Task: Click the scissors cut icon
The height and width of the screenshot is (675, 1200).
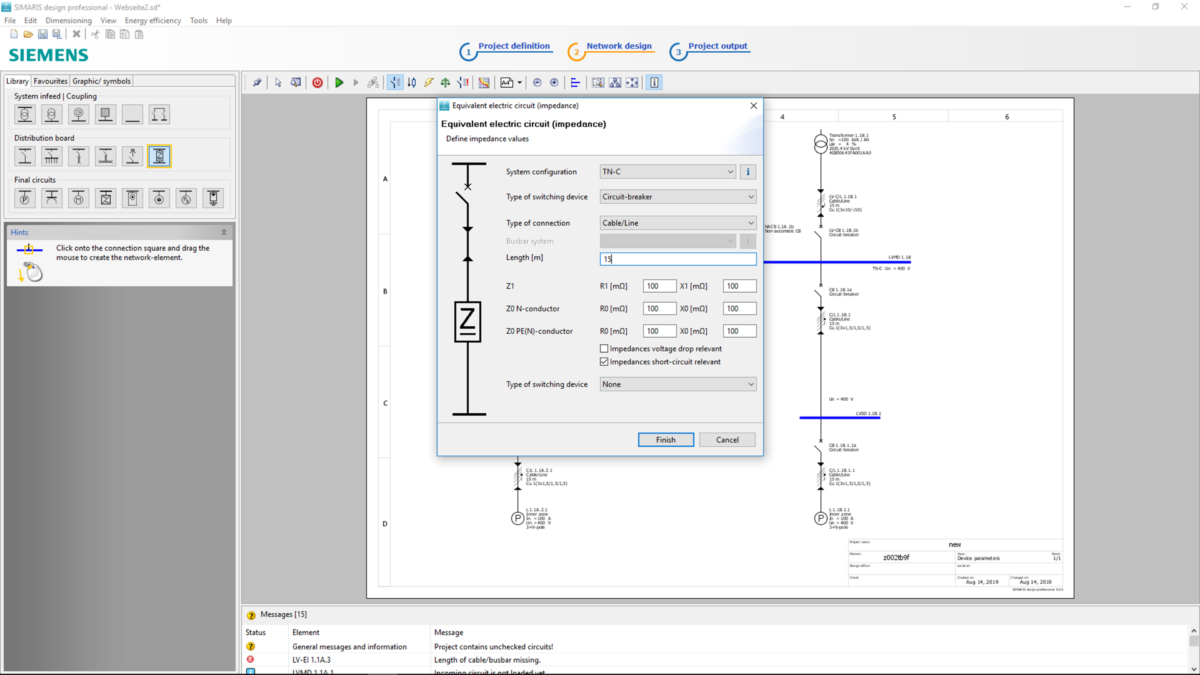Action: (96, 34)
